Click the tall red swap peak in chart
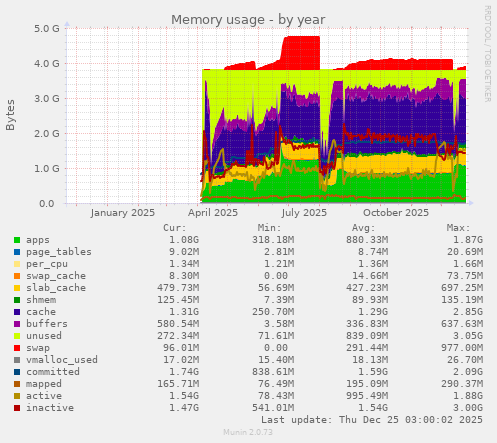The height and width of the screenshot is (443, 497). click(x=301, y=52)
